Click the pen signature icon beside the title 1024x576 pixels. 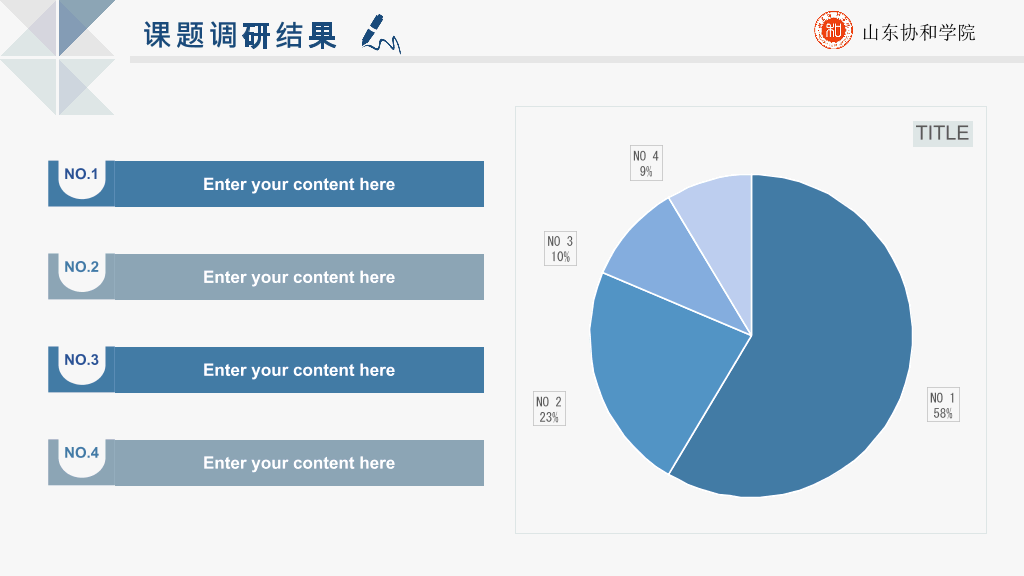point(381,33)
